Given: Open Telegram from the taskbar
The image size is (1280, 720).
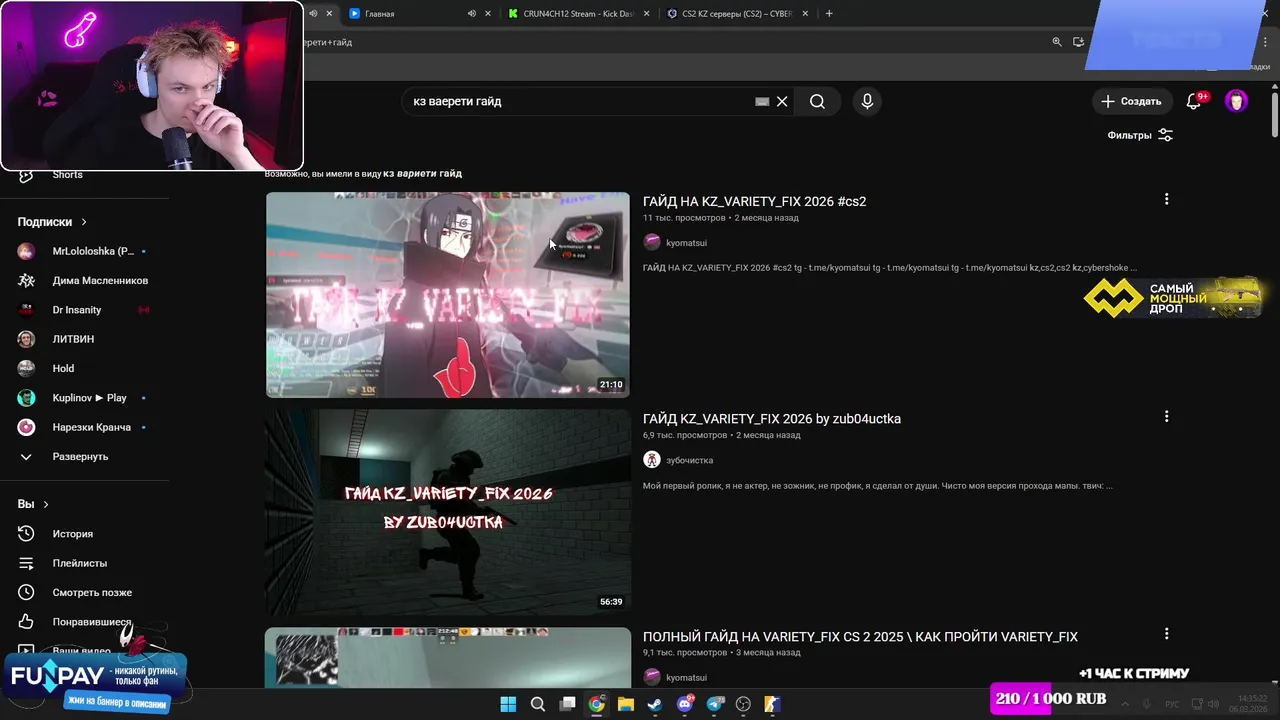Looking at the screenshot, I should click(x=714, y=704).
